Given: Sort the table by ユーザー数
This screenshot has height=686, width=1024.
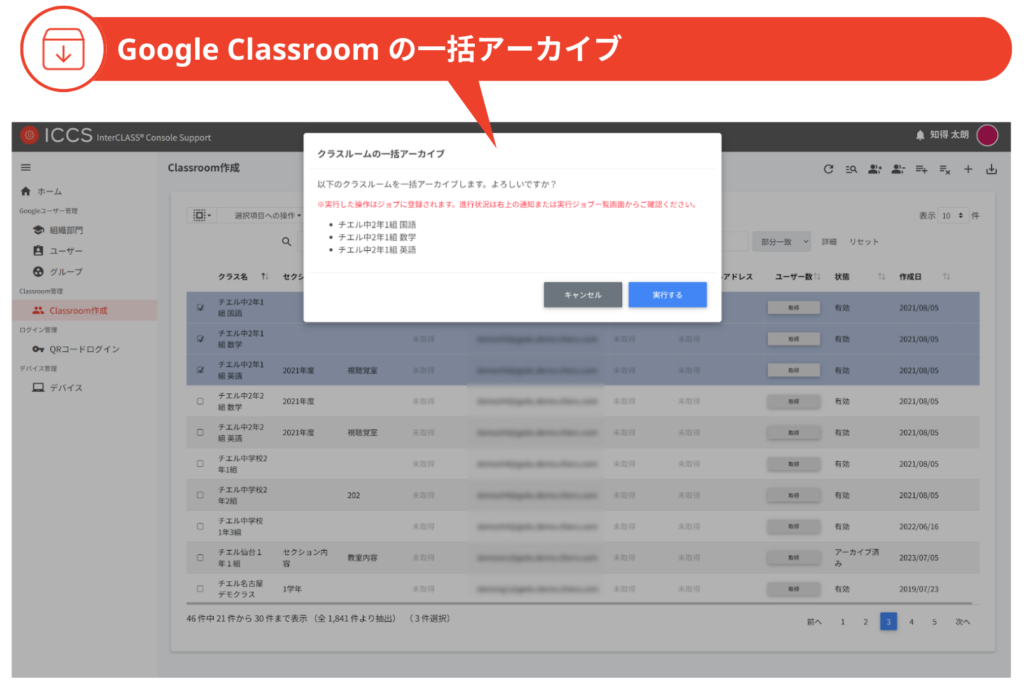Looking at the screenshot, I should click(x=817, y=276).
